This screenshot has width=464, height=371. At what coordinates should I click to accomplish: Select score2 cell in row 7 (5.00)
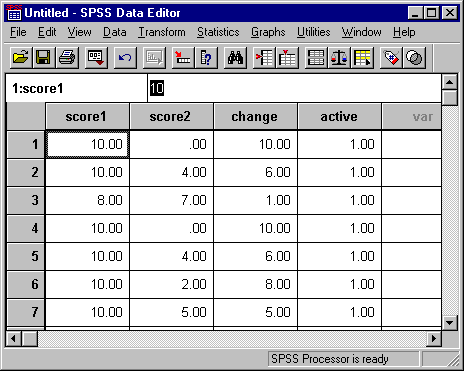(171, 312)
